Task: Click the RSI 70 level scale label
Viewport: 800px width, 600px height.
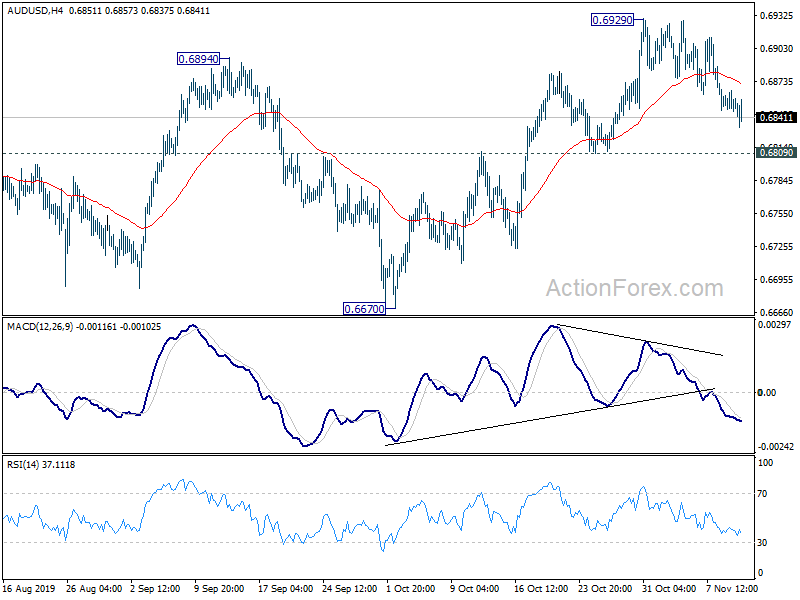Action: click(762, 493)
